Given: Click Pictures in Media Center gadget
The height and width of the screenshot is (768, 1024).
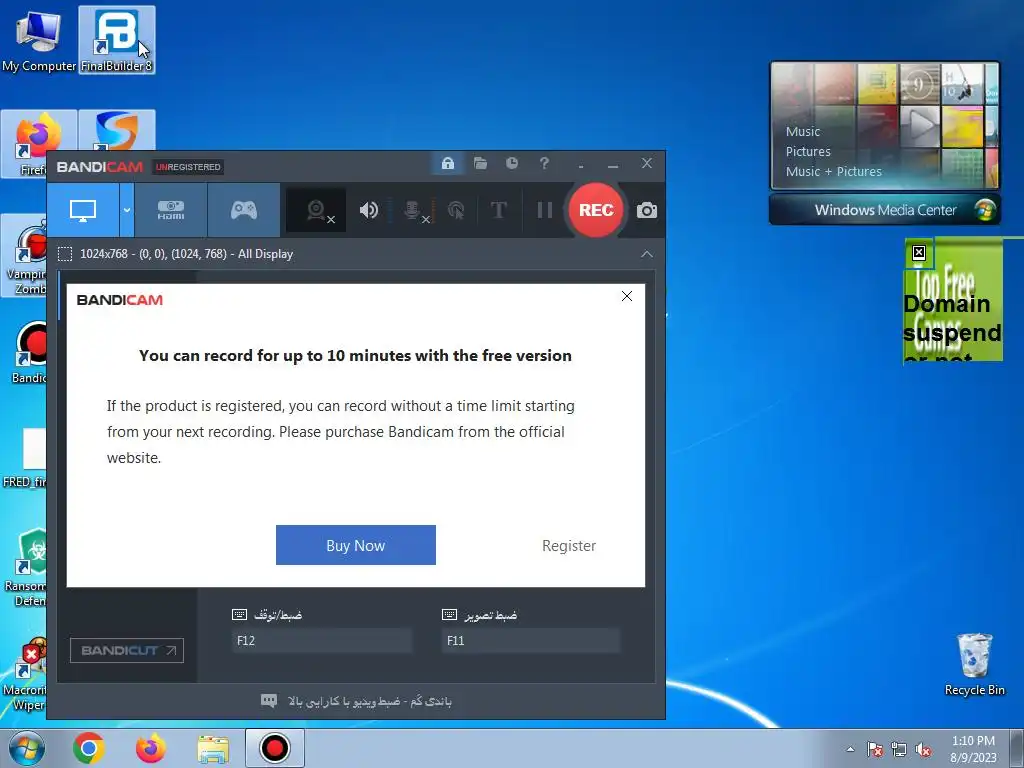Looking at the screenshot, I should coord(808,152).
